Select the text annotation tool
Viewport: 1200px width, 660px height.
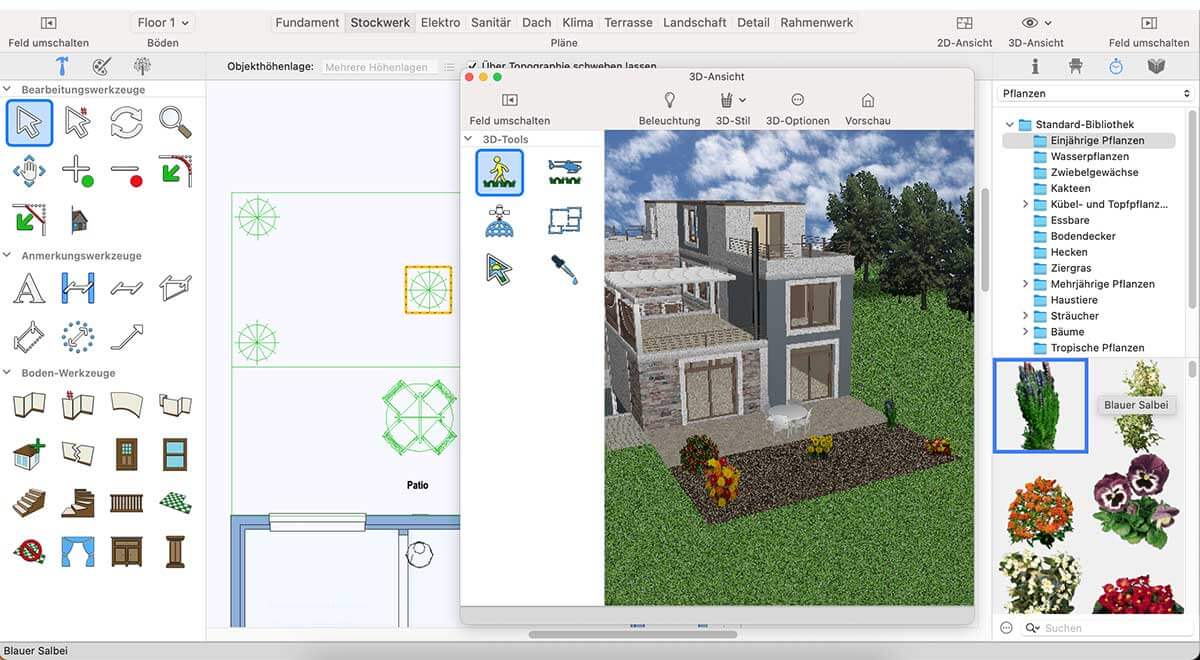pos(29,289)
